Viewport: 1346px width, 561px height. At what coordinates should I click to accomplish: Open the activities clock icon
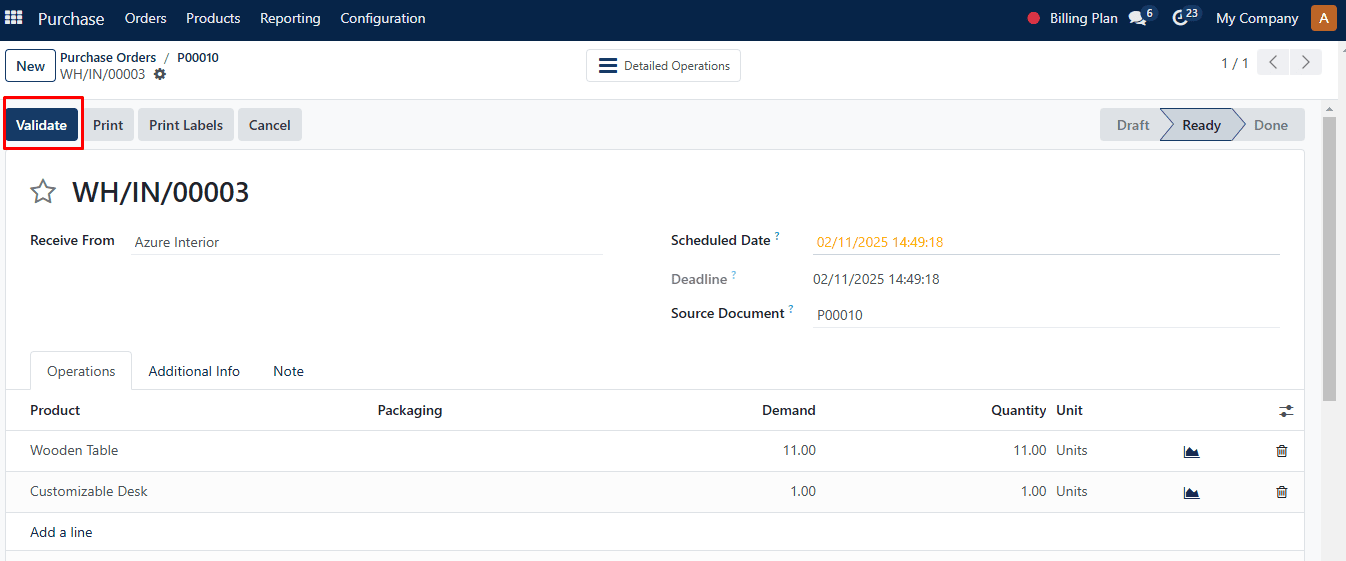pyautogui.click(x=1181, y=18)
